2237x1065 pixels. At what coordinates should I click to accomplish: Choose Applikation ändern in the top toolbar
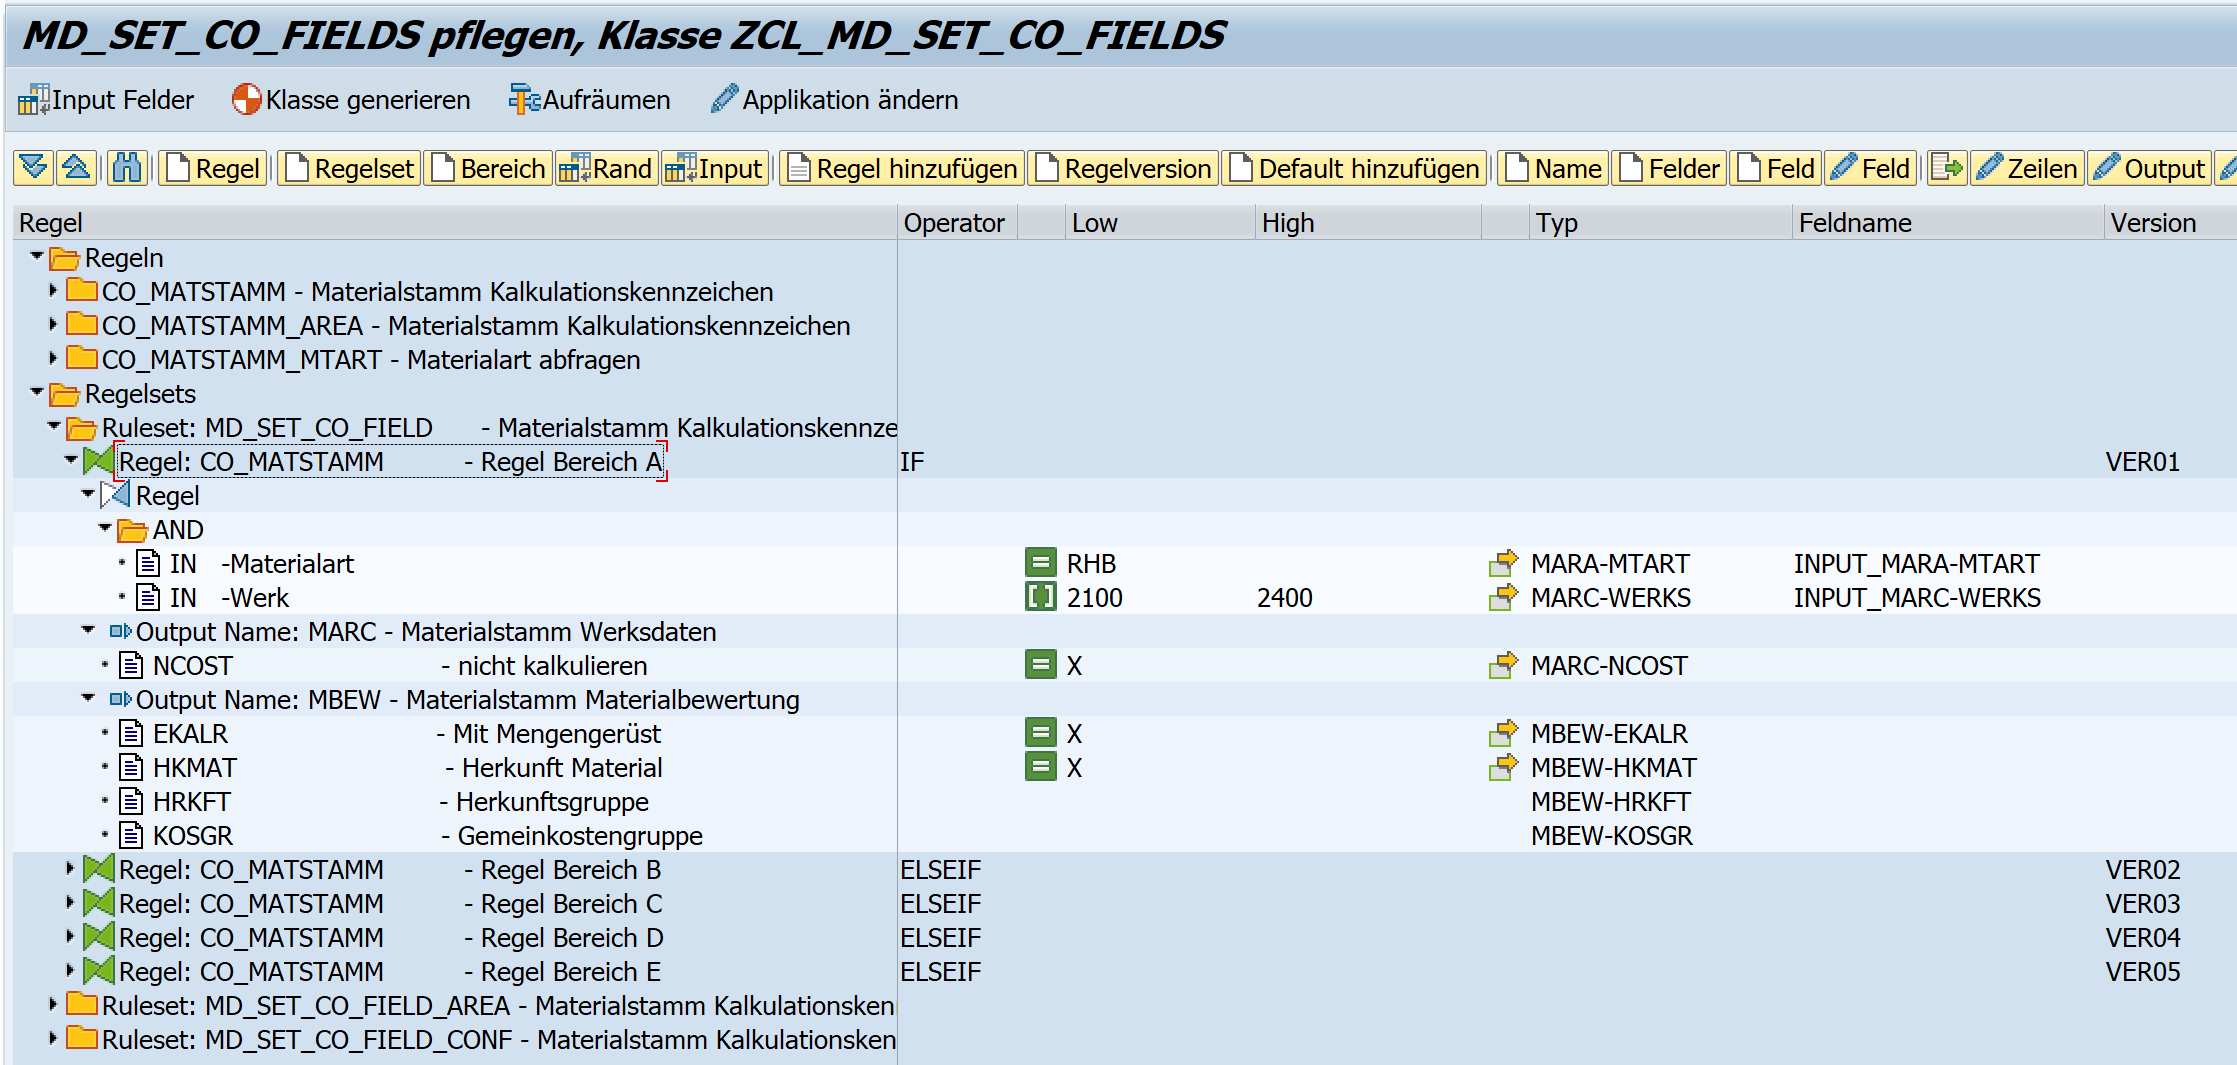click(835, 100)
